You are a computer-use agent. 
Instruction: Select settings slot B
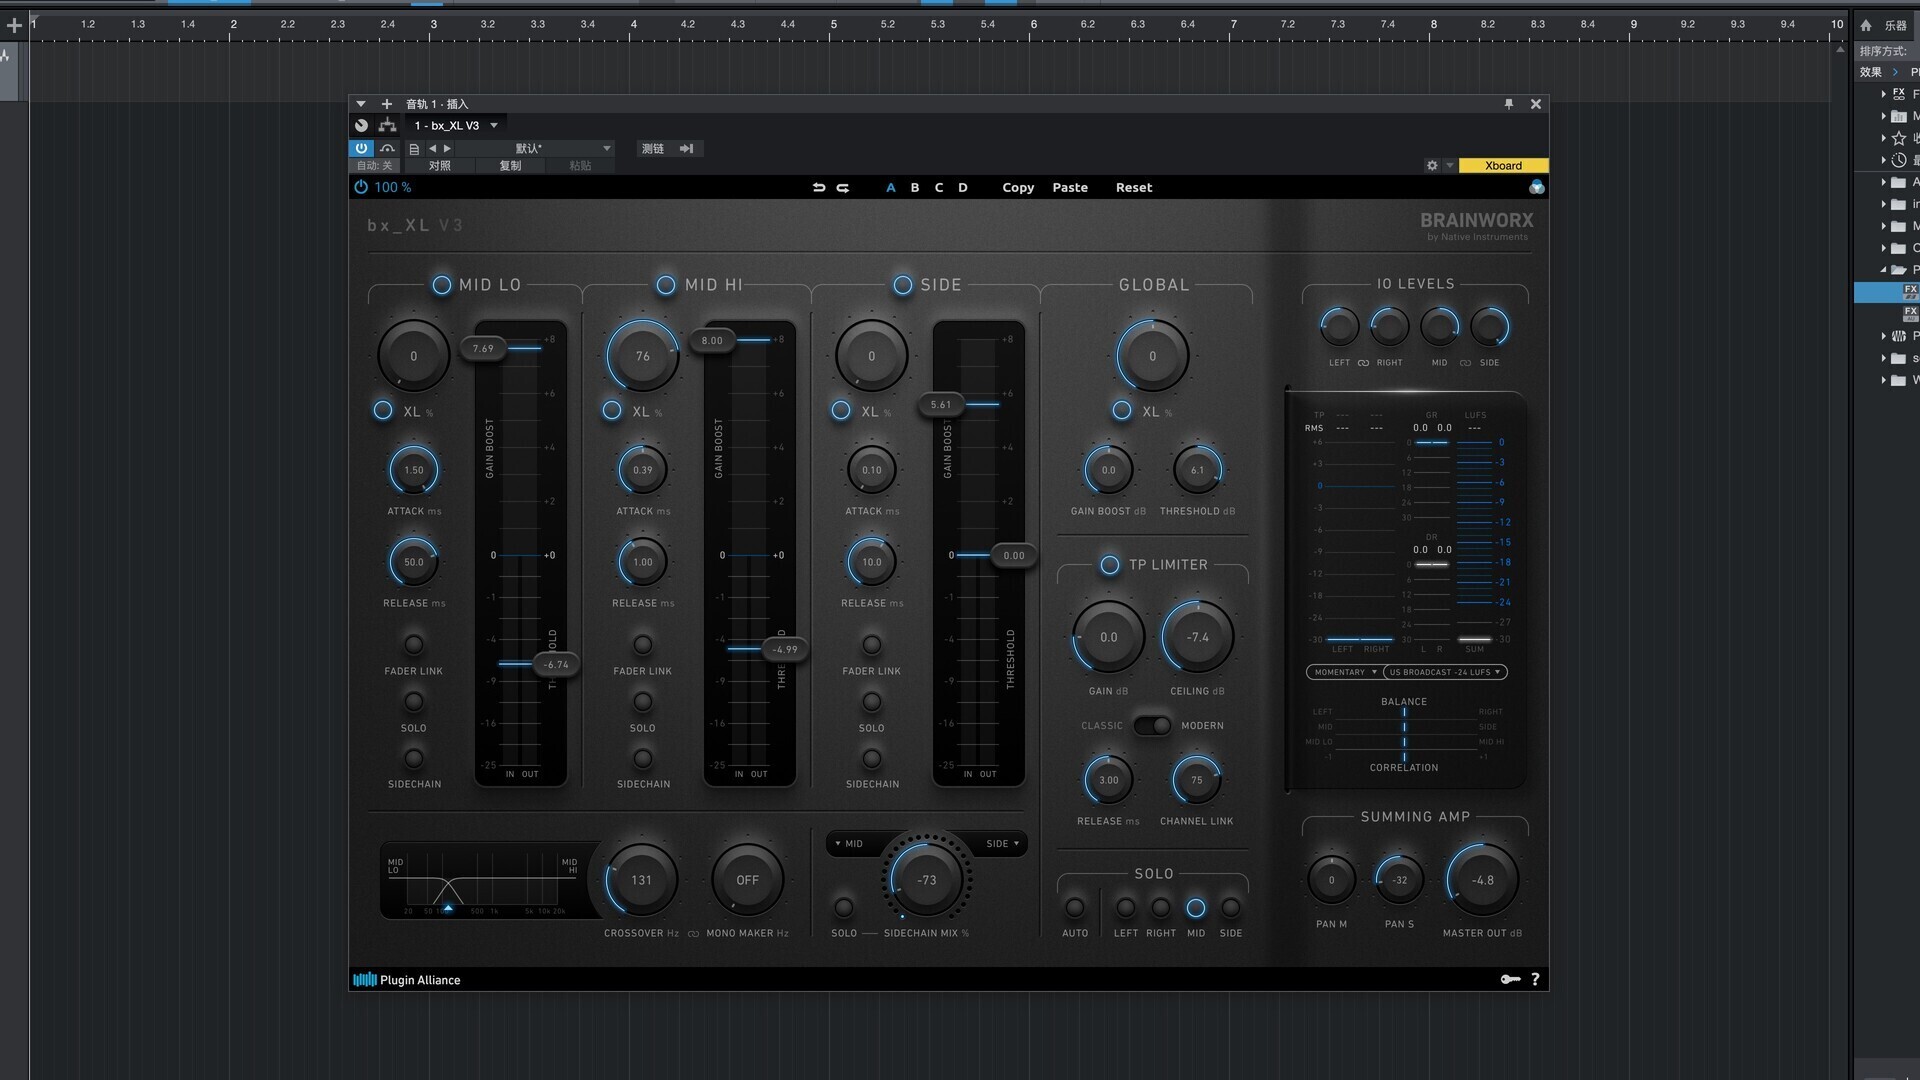pos(915,187)
